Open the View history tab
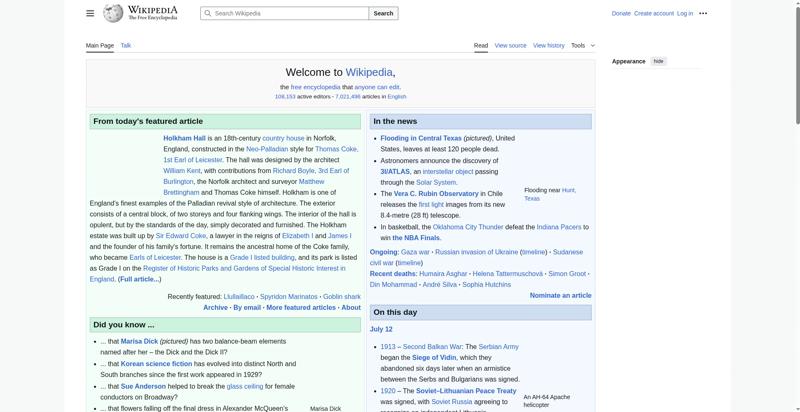Image resolution: width=800 pixels, height=412 pixels. [548, 45]
